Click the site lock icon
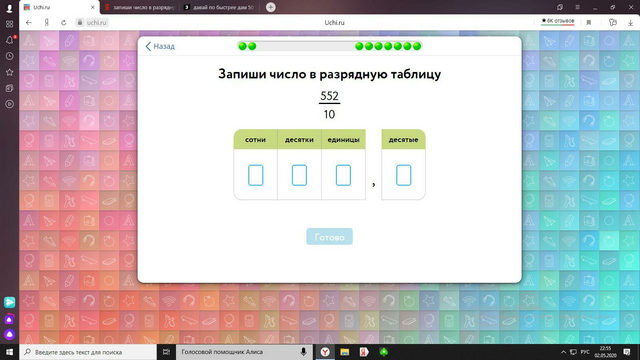Image resolution: width=640 pixels, height=360 pixels. point(80,22)
